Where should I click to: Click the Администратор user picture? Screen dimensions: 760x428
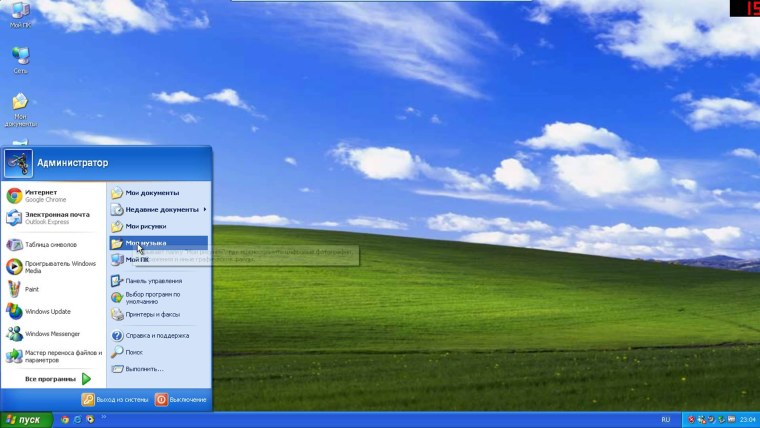click(18, 163)
